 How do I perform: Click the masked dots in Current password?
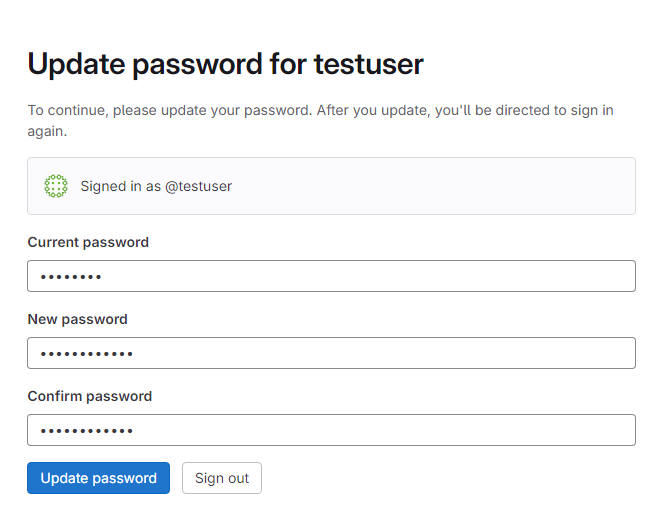click(71, 277)
